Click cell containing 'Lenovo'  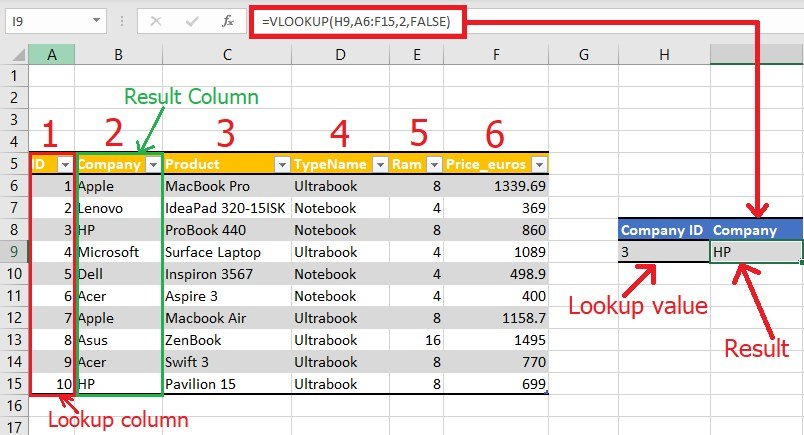point(118,208)
